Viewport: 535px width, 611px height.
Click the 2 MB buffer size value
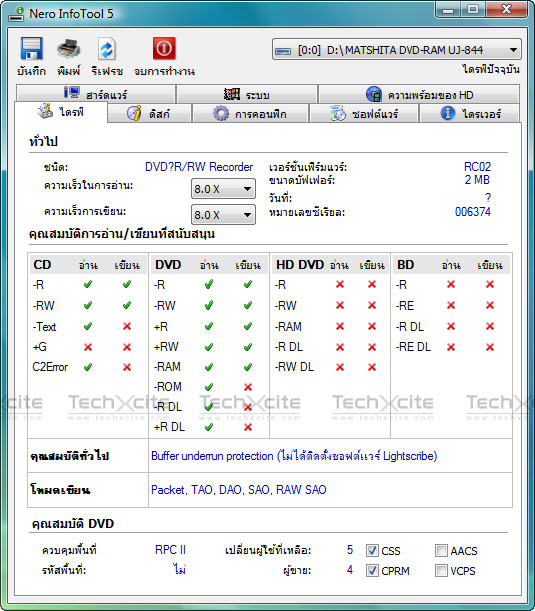pyautogui.click(x=477, y=180)
